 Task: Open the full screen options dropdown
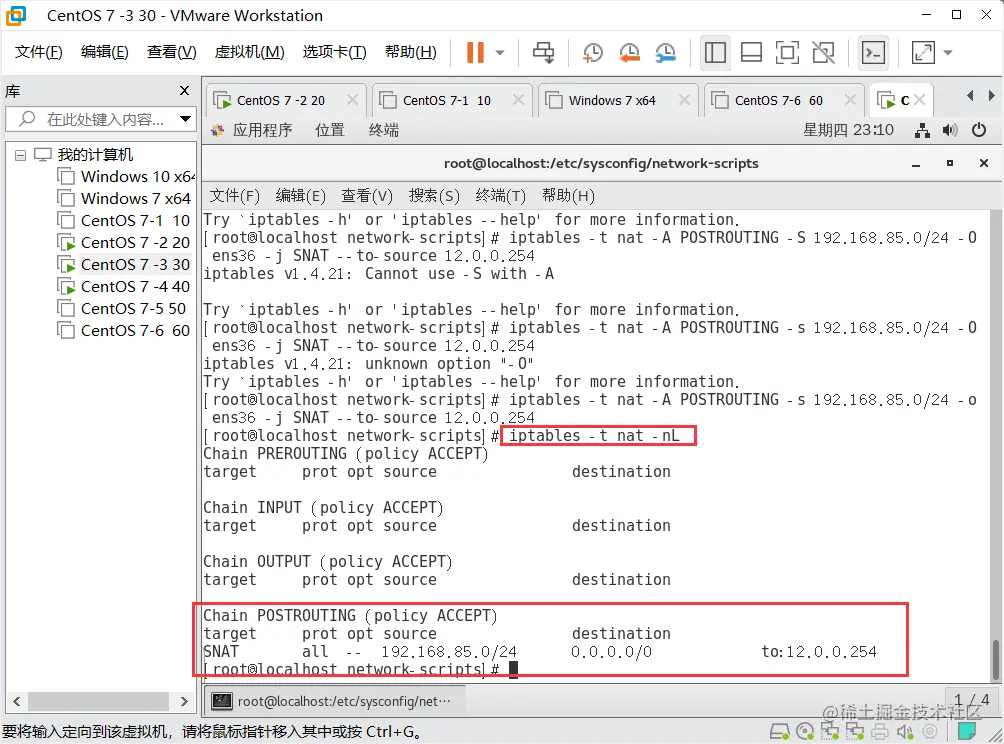click(946, 51)
